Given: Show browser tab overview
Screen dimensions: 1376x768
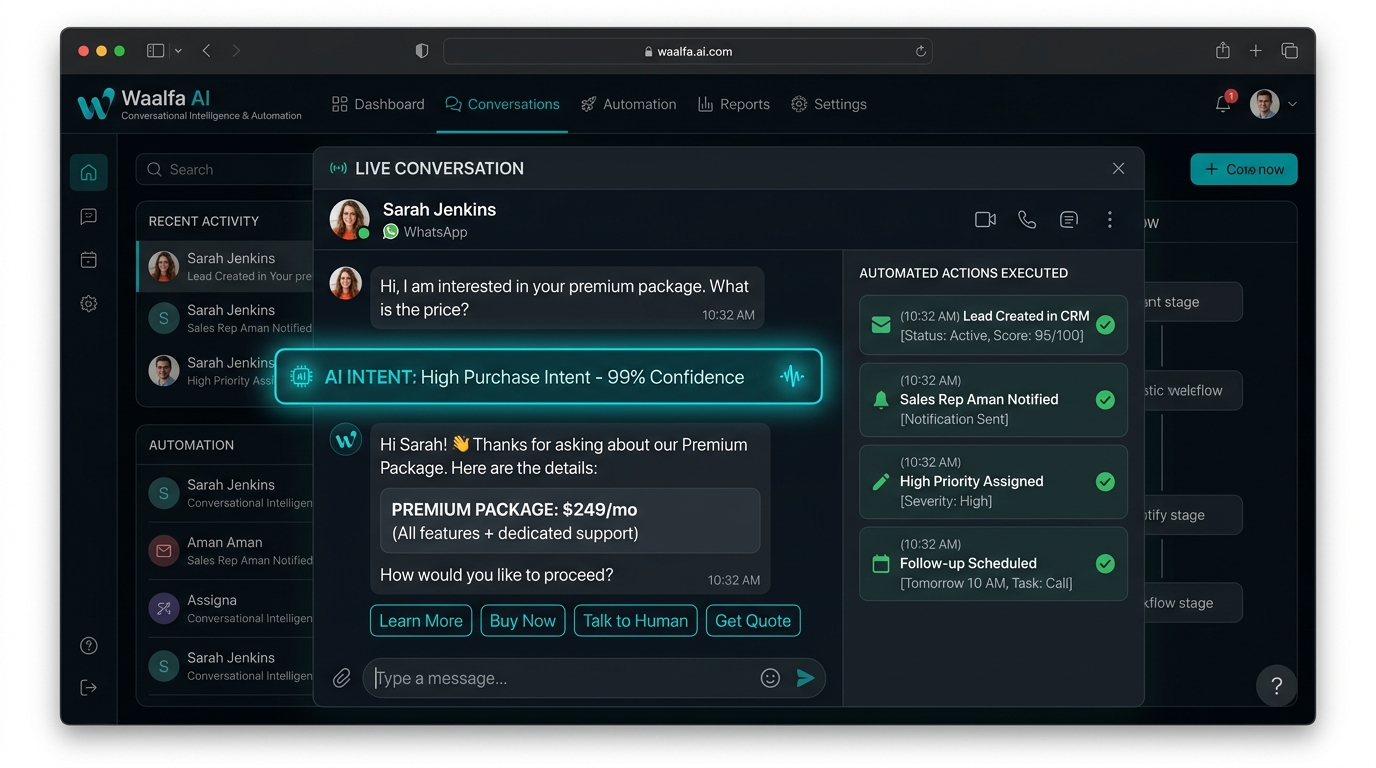Looking at the screenshot, I should [x=1290, y=51].
